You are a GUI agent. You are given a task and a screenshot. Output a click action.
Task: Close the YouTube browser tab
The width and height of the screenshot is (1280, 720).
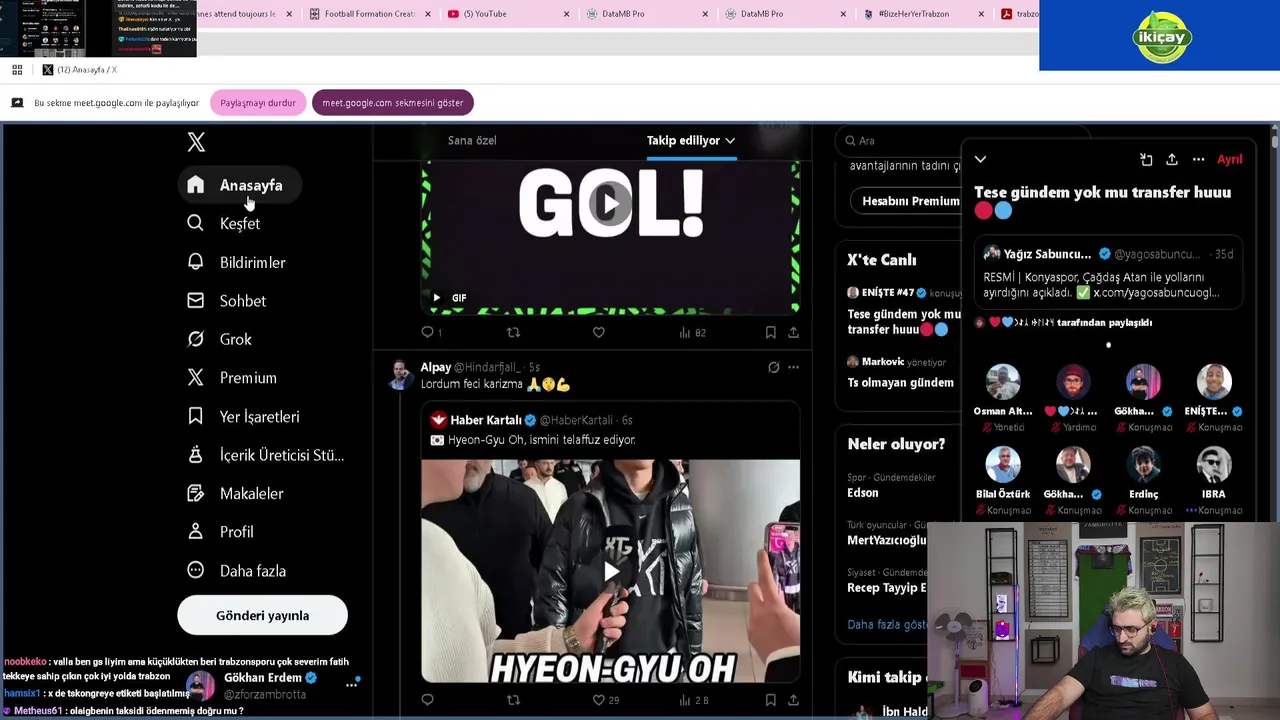click(x=567, y=14)
